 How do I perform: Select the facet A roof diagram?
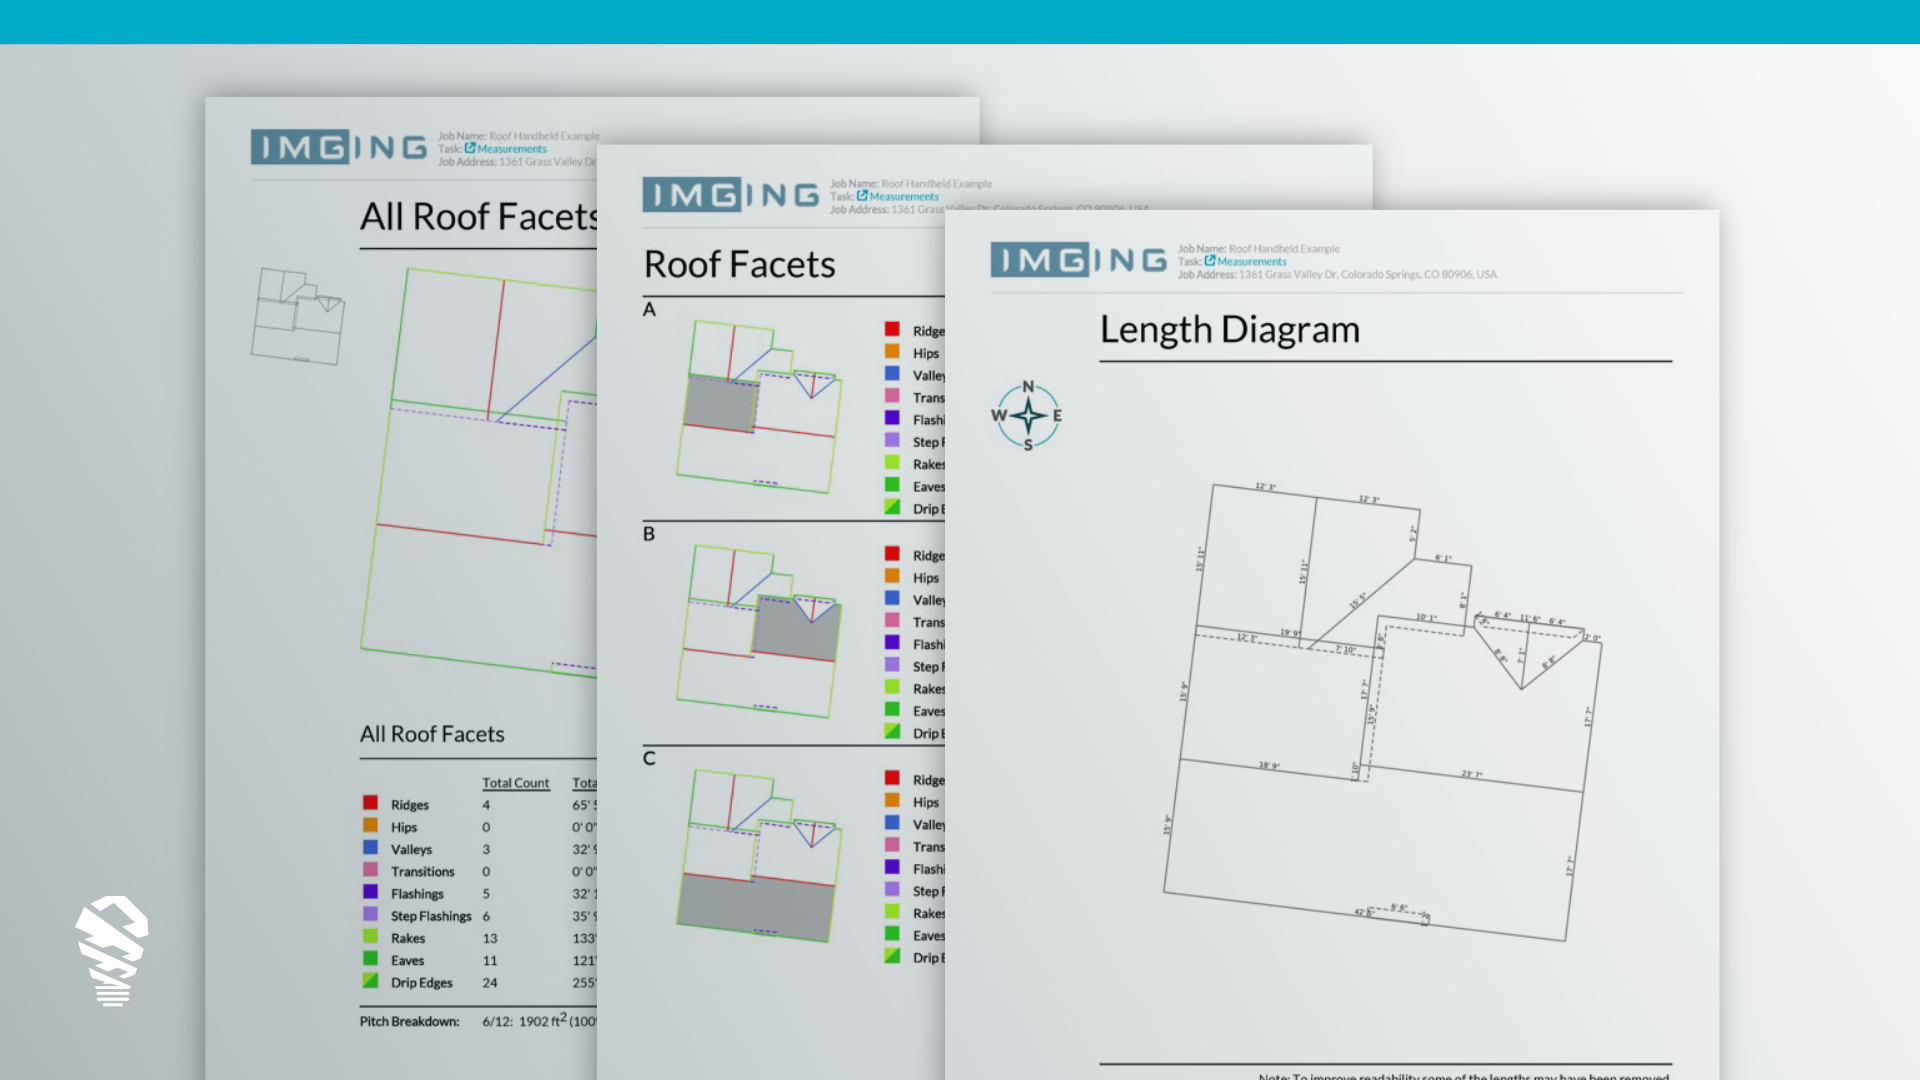(x=760, y=408)
